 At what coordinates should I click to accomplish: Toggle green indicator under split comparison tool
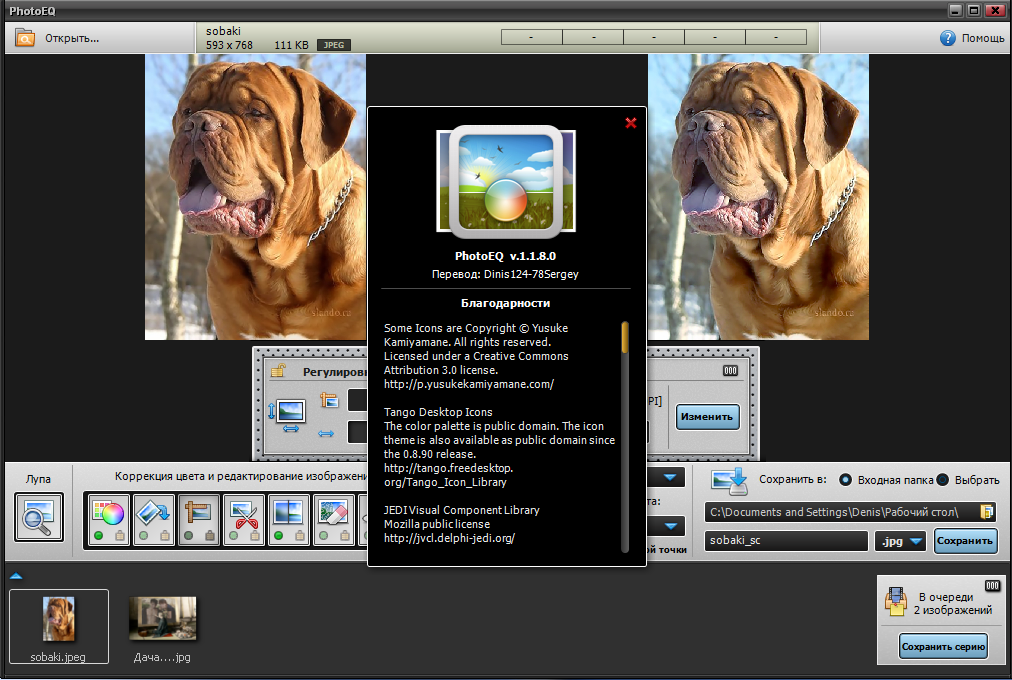279,535
